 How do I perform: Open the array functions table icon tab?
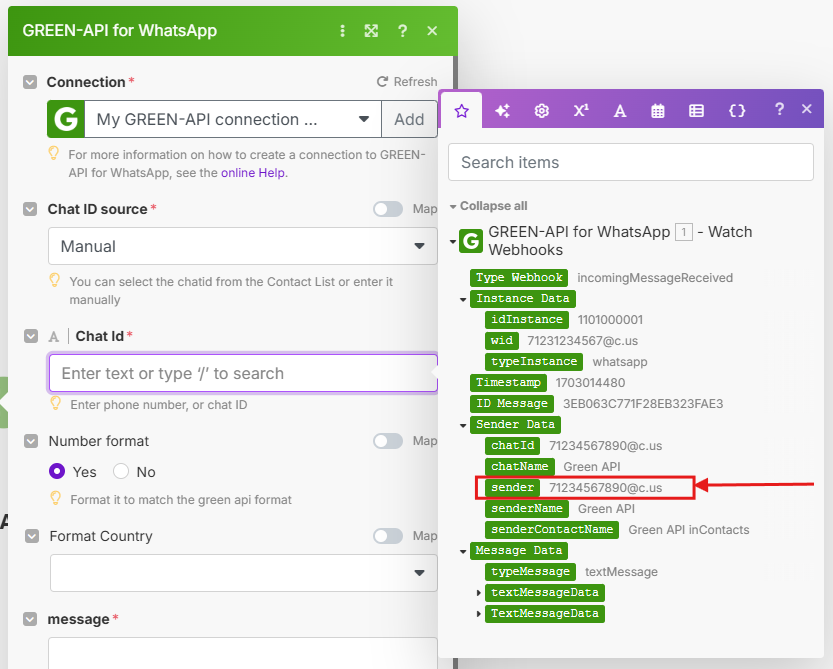click(697, 110)
